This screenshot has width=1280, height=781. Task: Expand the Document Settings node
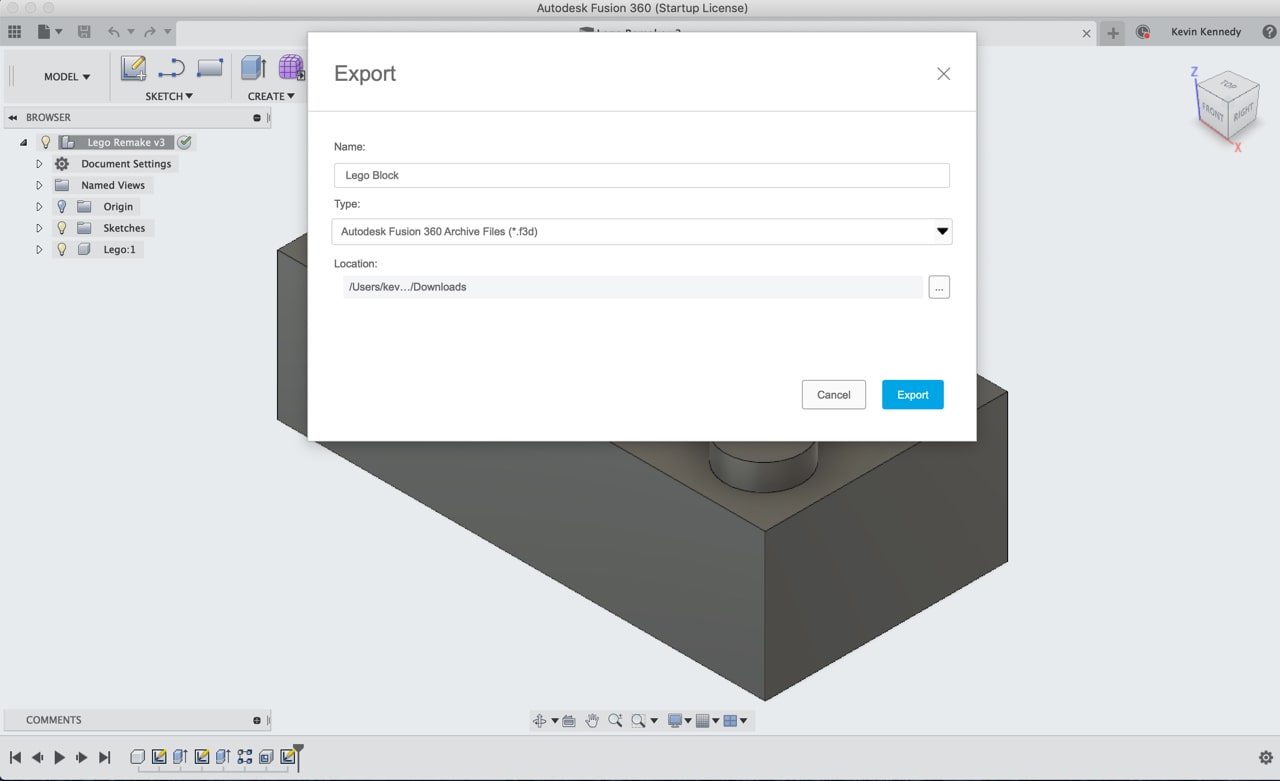pyautogui.click(x=39, y=164)
